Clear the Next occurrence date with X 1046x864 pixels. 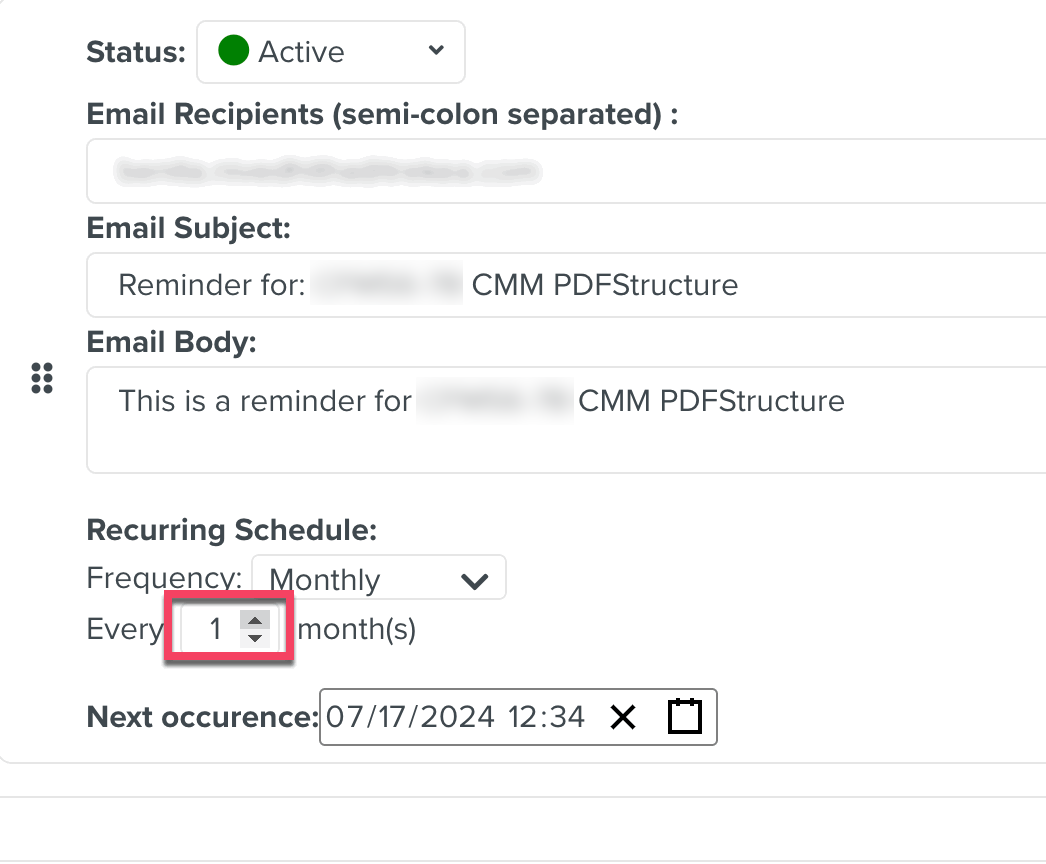[x=623, y=717]
